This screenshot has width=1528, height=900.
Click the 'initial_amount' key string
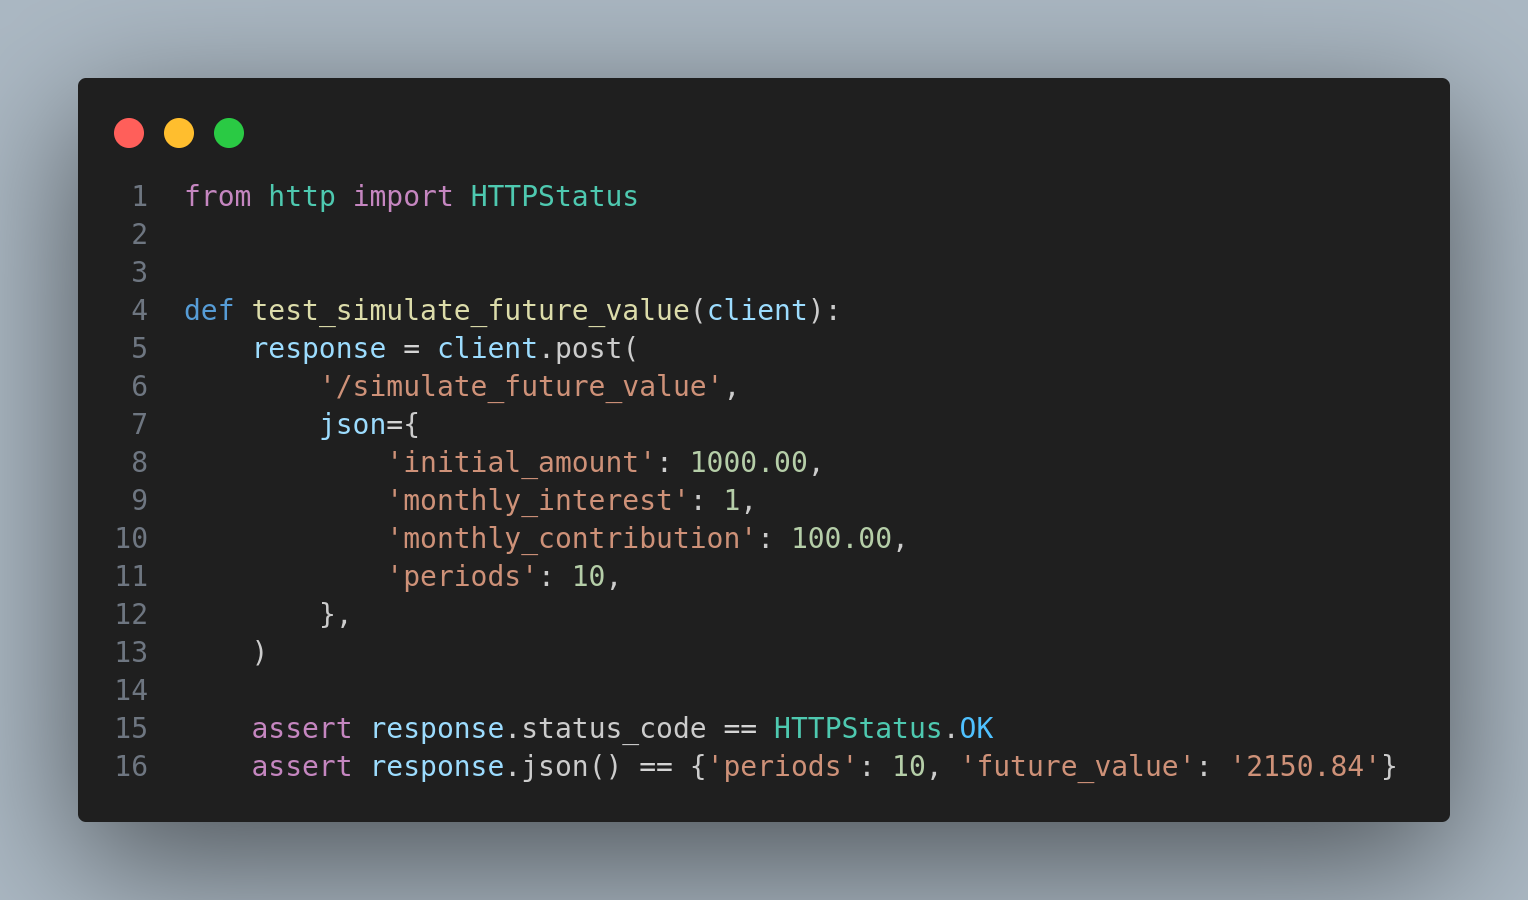(521, 462)
